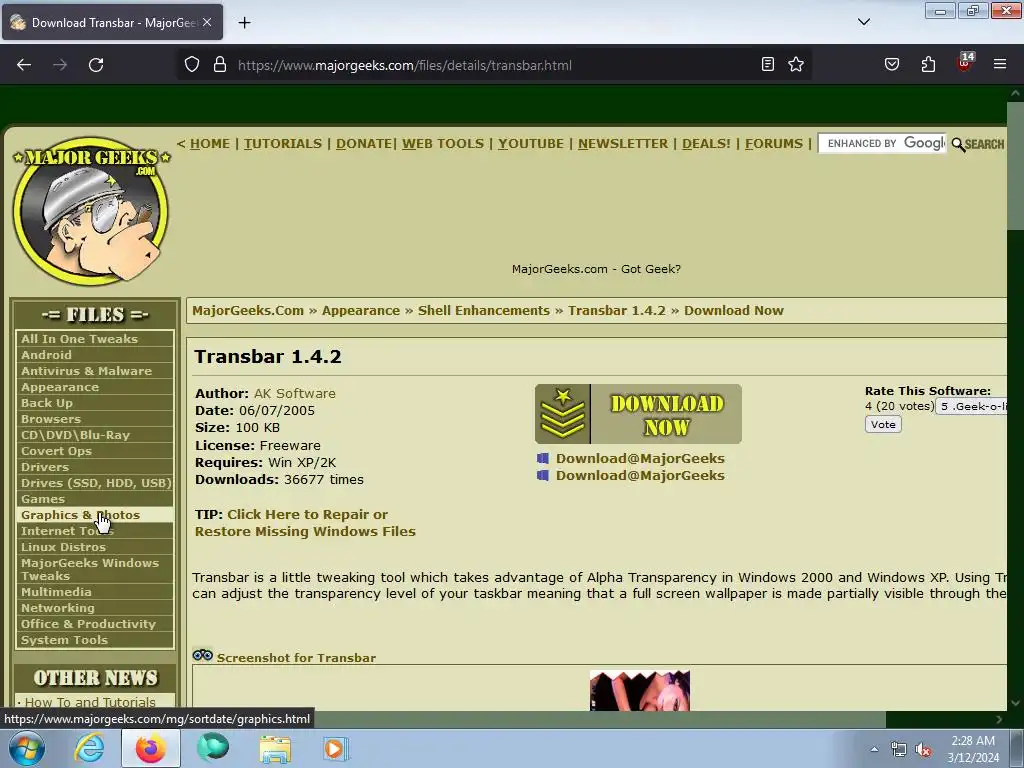
Task: Click the MajorGeeks.Com breadcrumb link
Action: 248,310
